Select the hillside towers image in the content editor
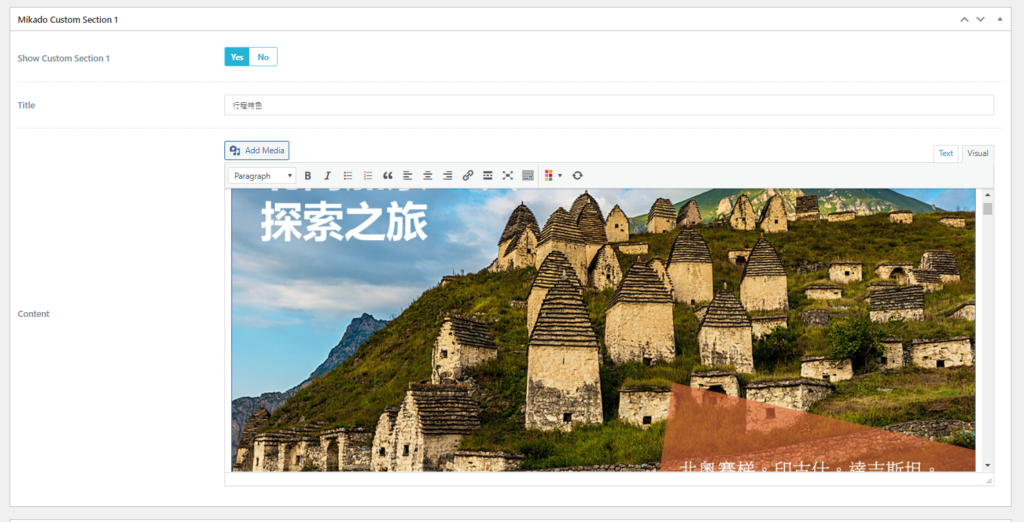 point(603,330)
